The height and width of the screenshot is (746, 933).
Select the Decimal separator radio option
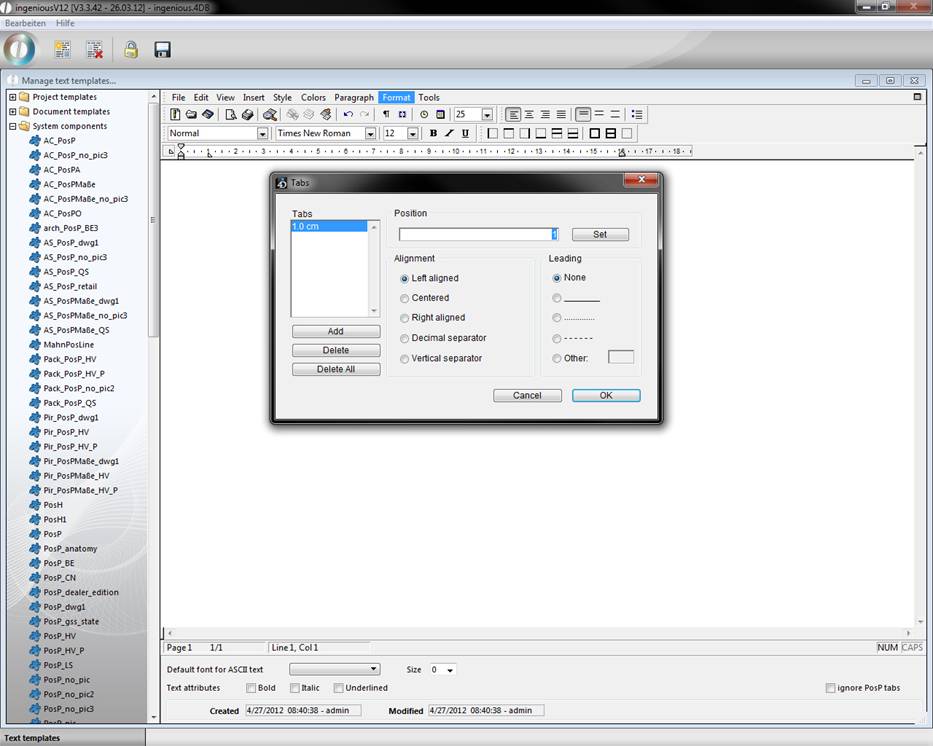[x=404, y=338]
